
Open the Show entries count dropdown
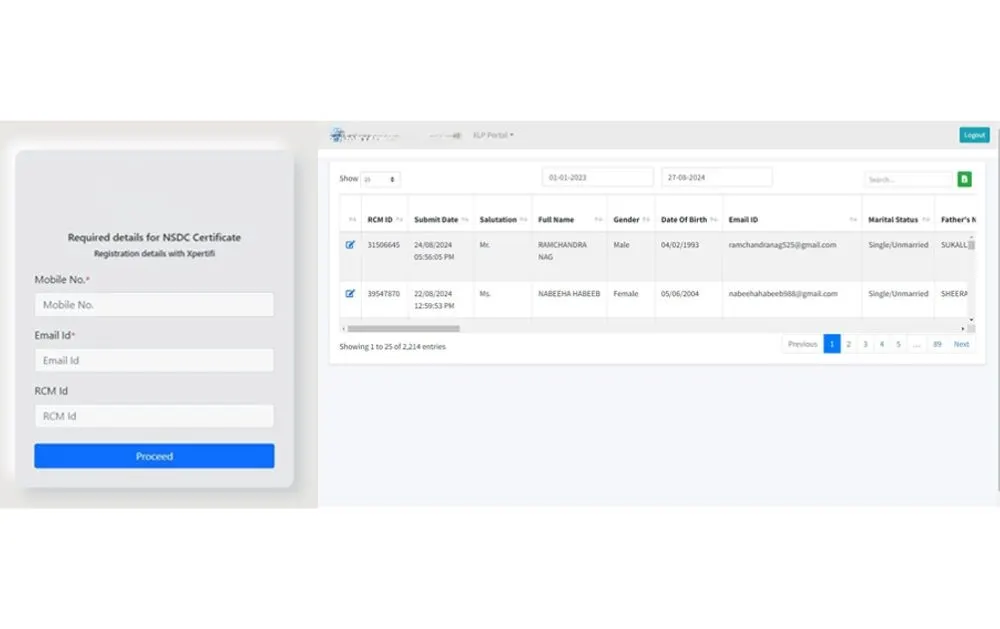[380, 179]
